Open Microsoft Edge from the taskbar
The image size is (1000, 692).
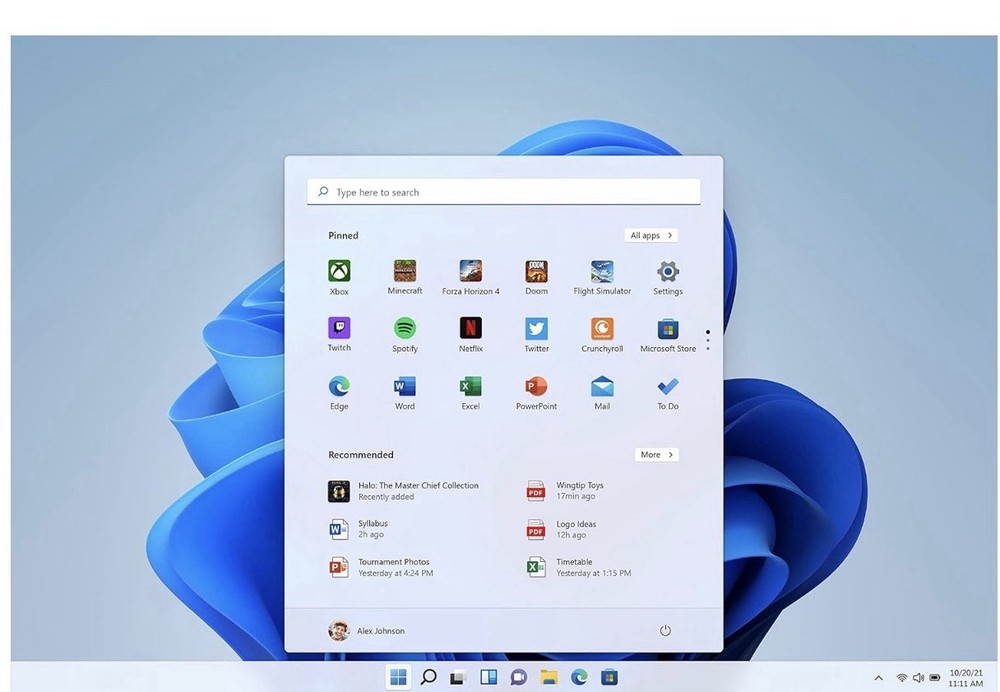click(578, 677)
